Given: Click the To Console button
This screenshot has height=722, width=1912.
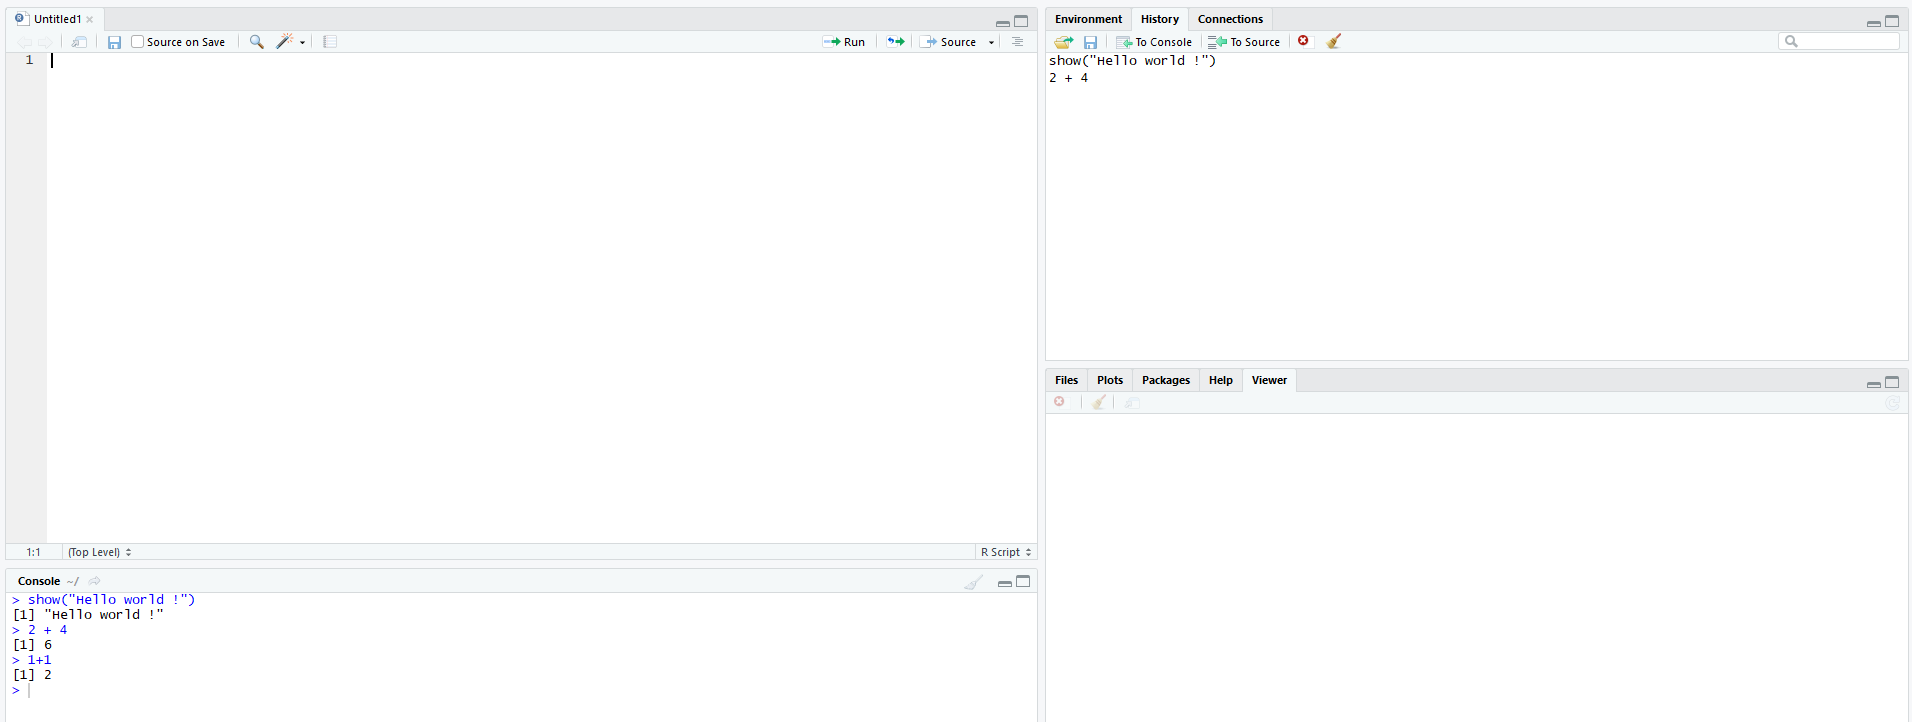Looking at the screenshot, I should tap(1154, 42).
